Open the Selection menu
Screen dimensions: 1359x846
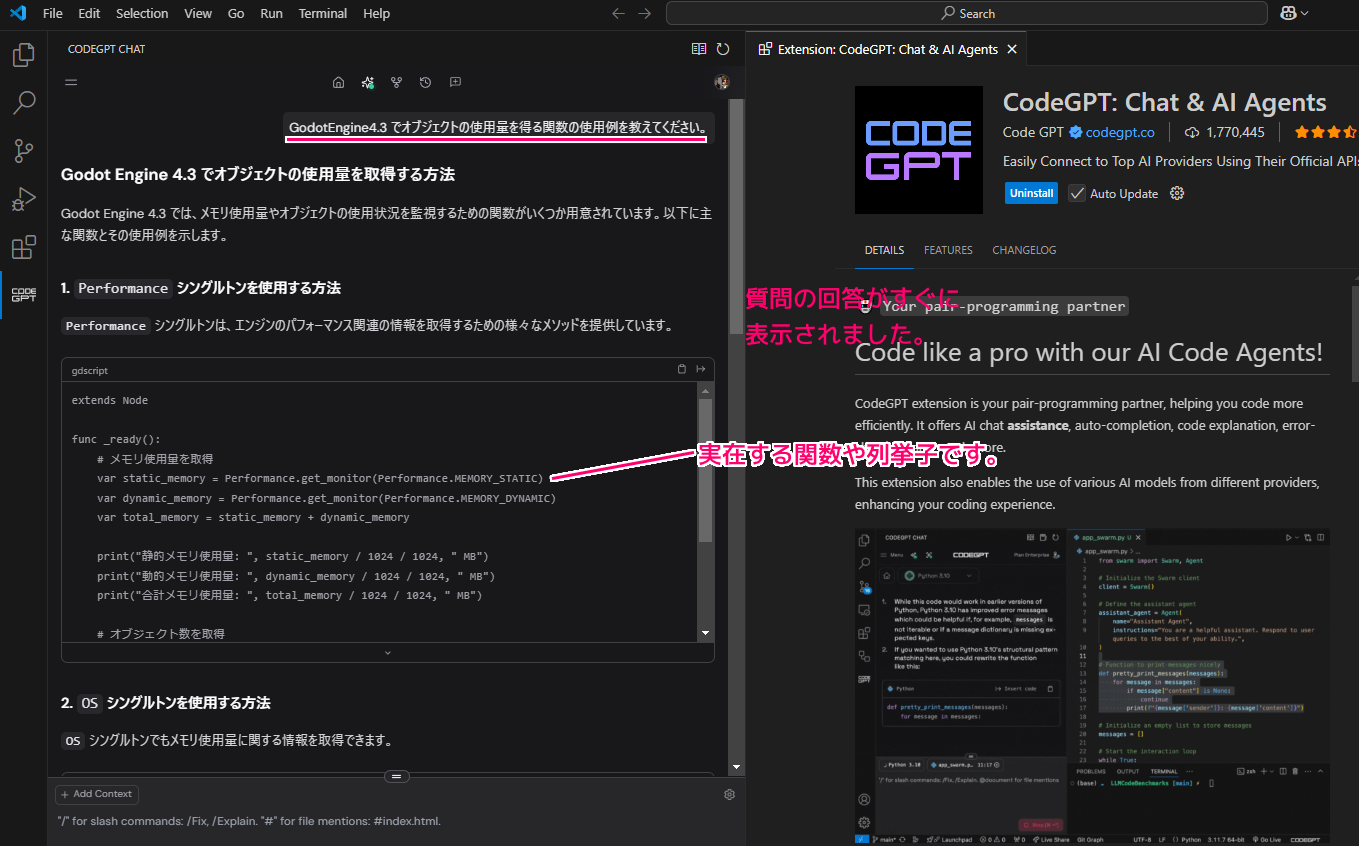[142, 13]
